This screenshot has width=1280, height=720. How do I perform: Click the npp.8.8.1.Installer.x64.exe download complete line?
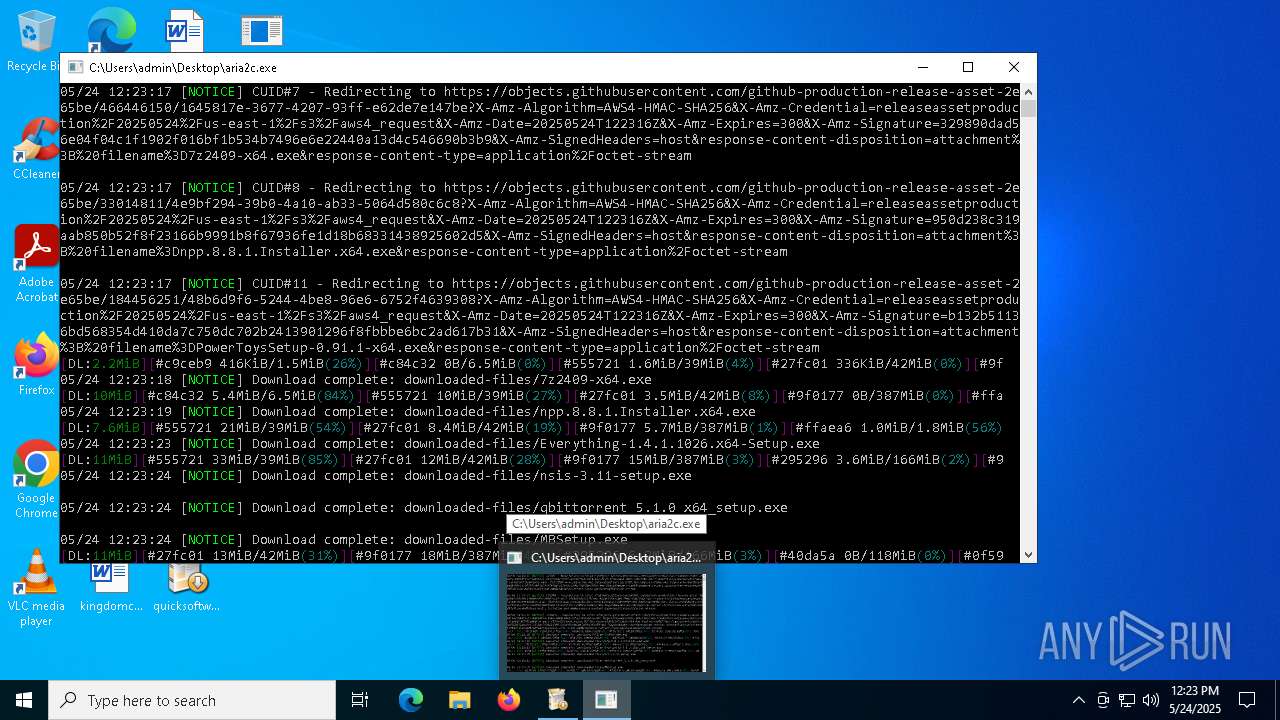(x=408, y=412)
